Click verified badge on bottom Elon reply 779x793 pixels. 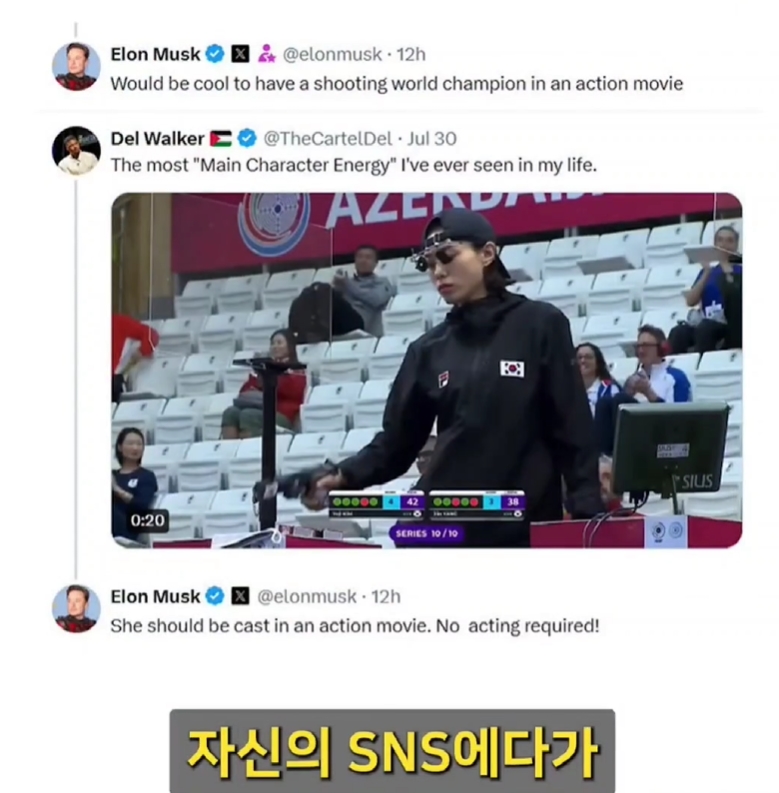(215, 596)
